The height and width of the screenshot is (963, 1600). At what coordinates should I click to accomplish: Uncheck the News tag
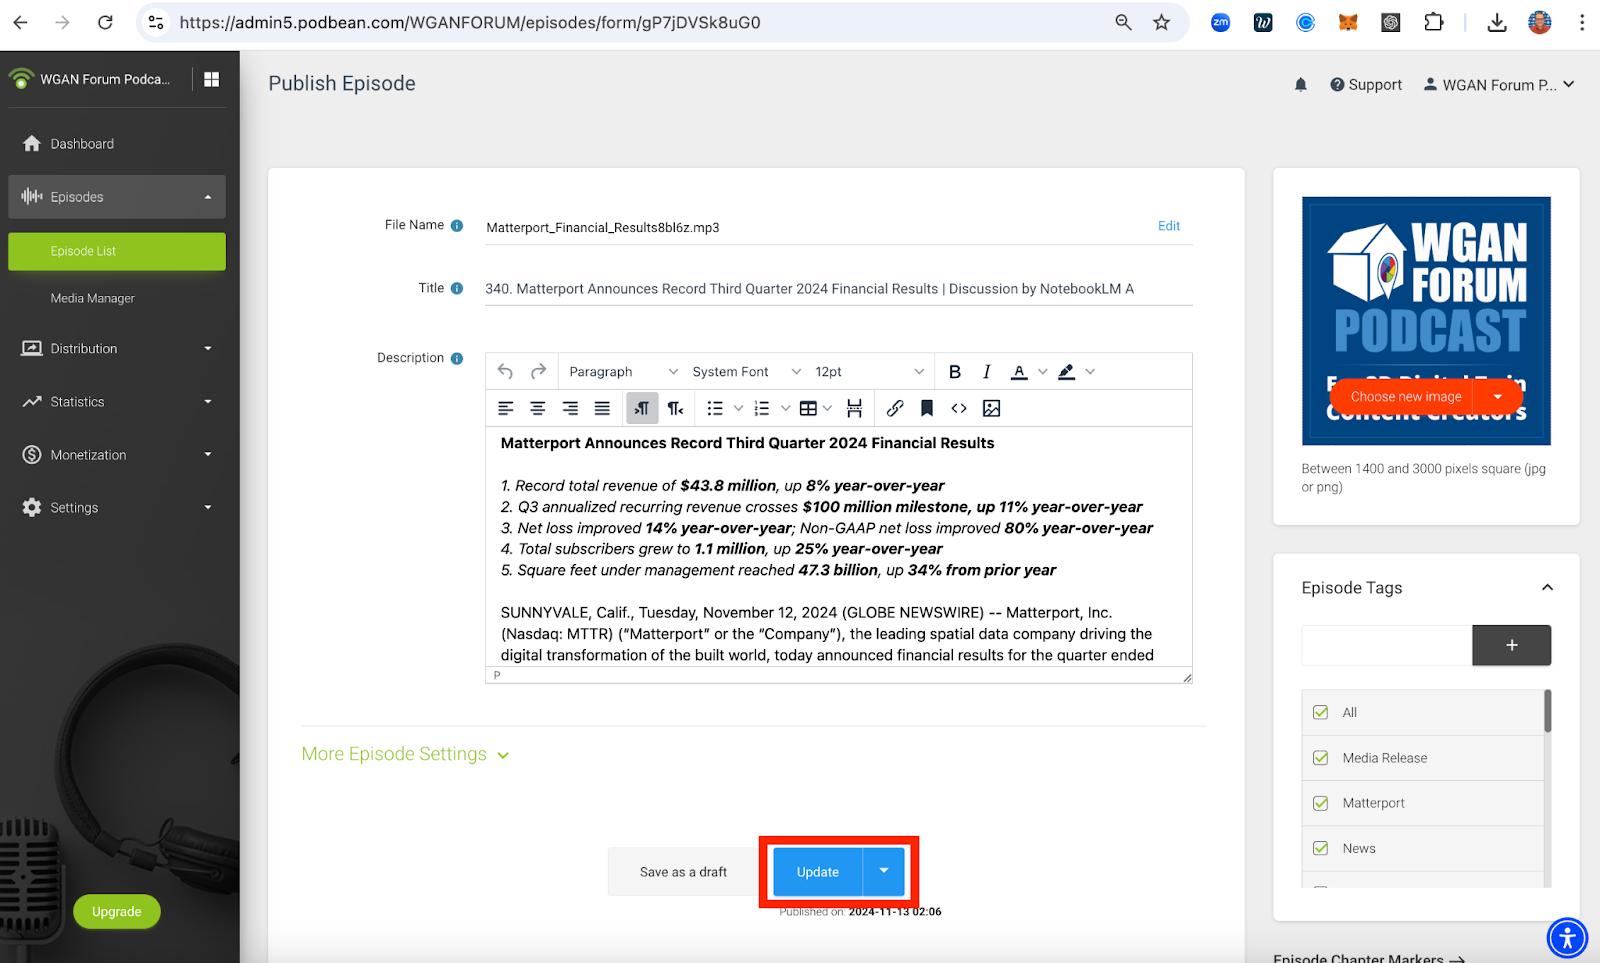click(1321, 848)
